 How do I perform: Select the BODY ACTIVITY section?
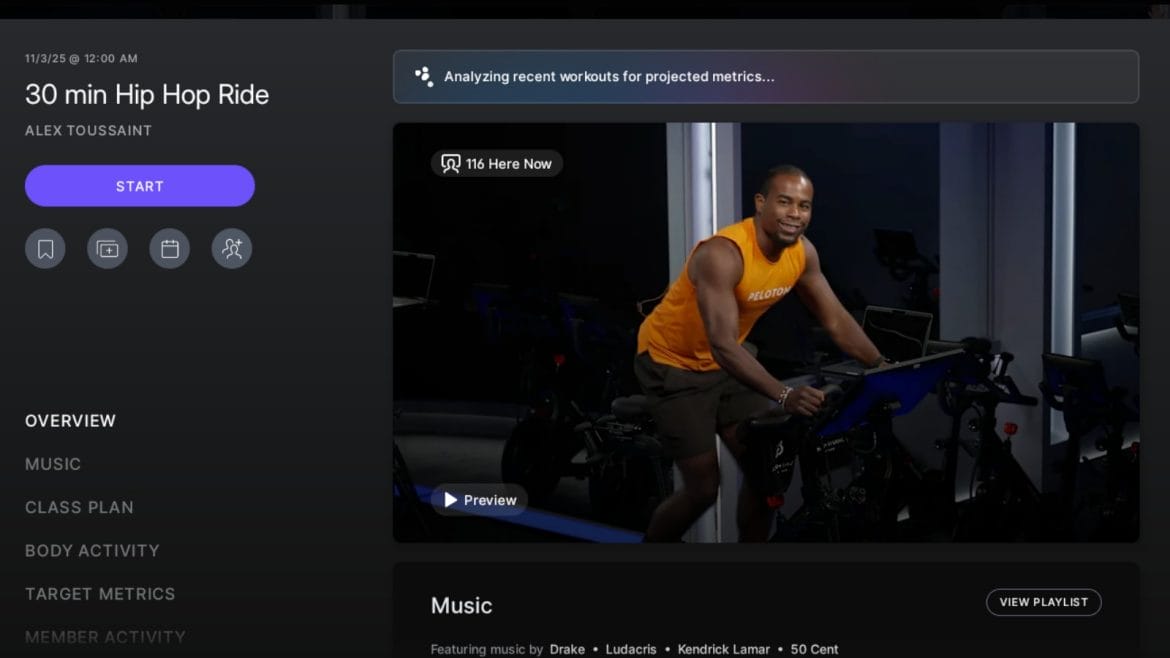tap(92, 550)
